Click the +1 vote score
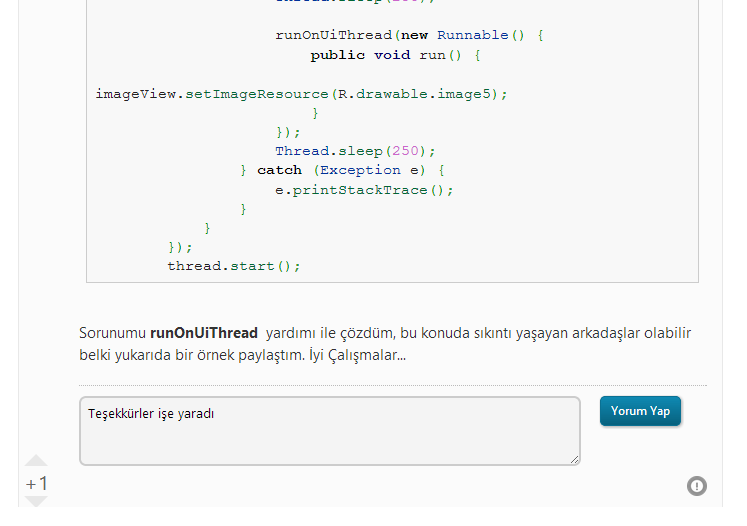 click(37, 484)
